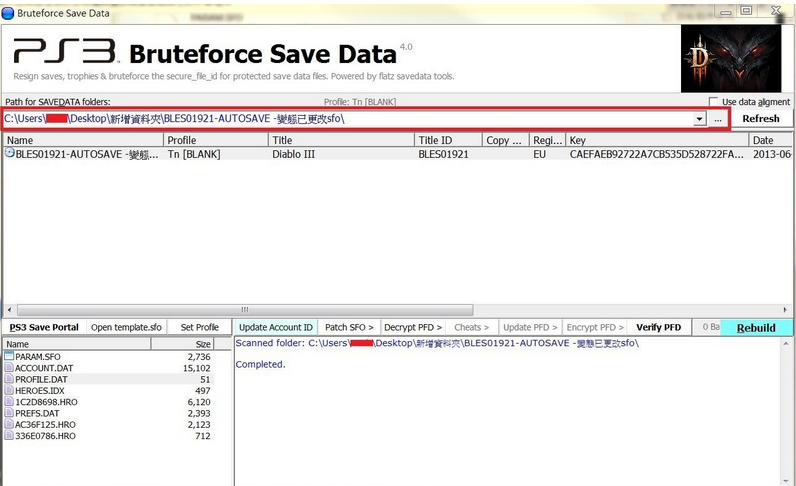Open the PS3 Save Portal
The width and height of the screenshot is (796, 486).
point(43,328)
